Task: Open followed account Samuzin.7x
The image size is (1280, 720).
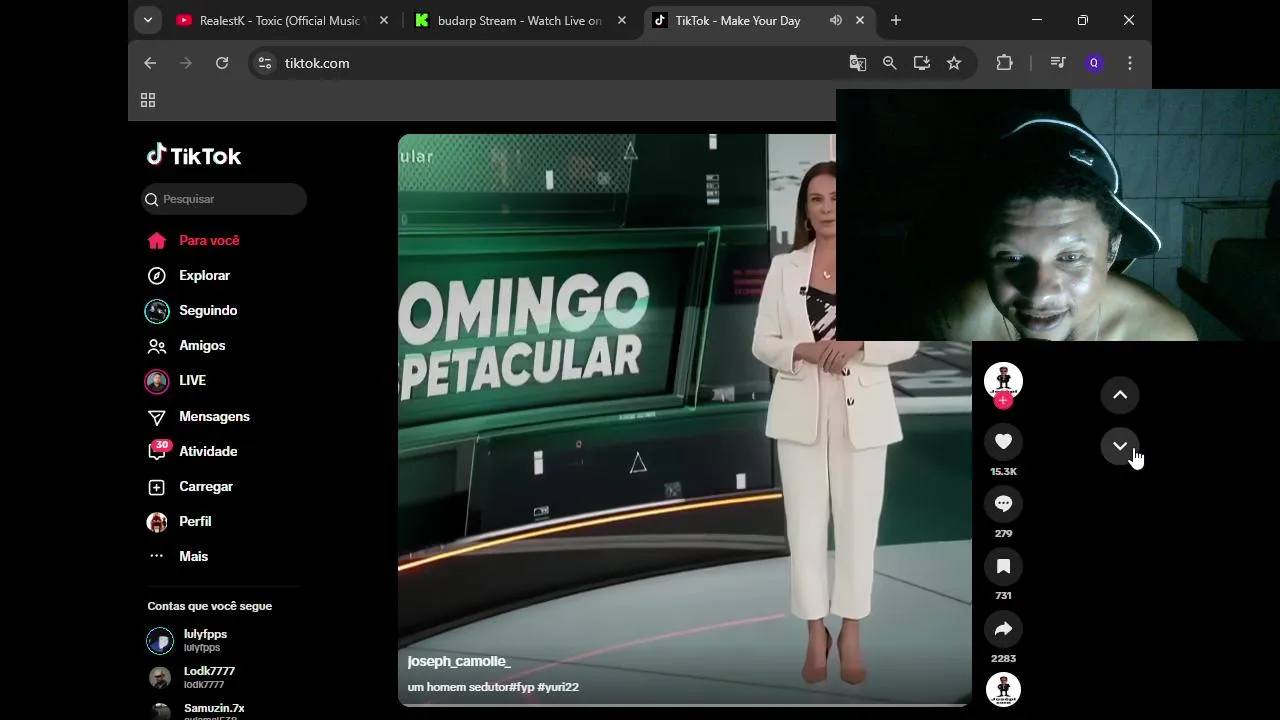Action: coord(196,709)
